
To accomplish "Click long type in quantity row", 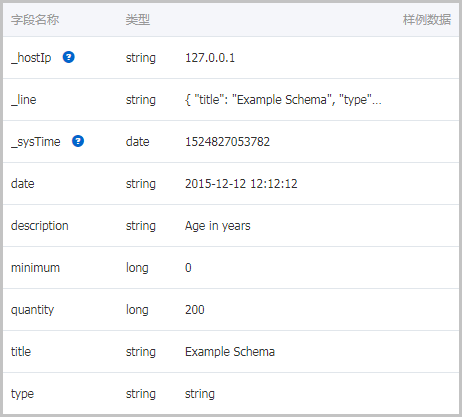I will pyautogui.click(x=137, y=310).
